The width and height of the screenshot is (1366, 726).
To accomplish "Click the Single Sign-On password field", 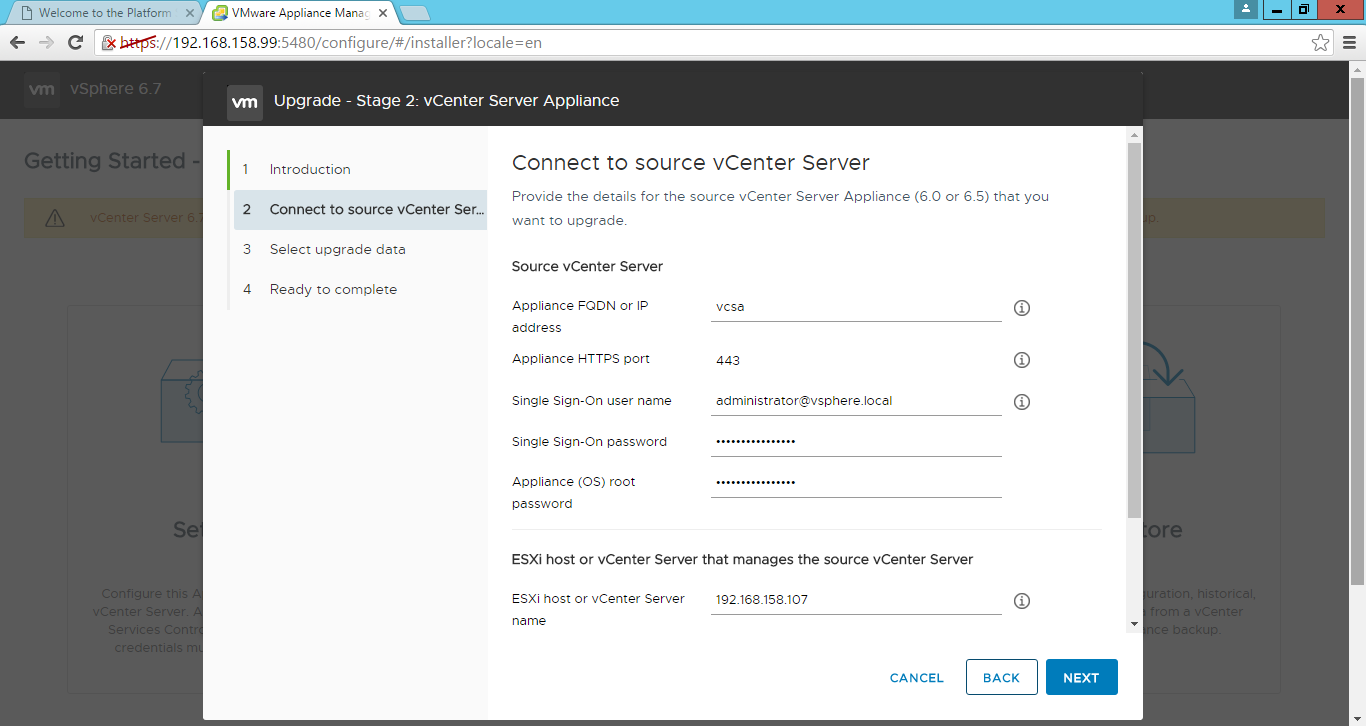I will click(855, 440).
